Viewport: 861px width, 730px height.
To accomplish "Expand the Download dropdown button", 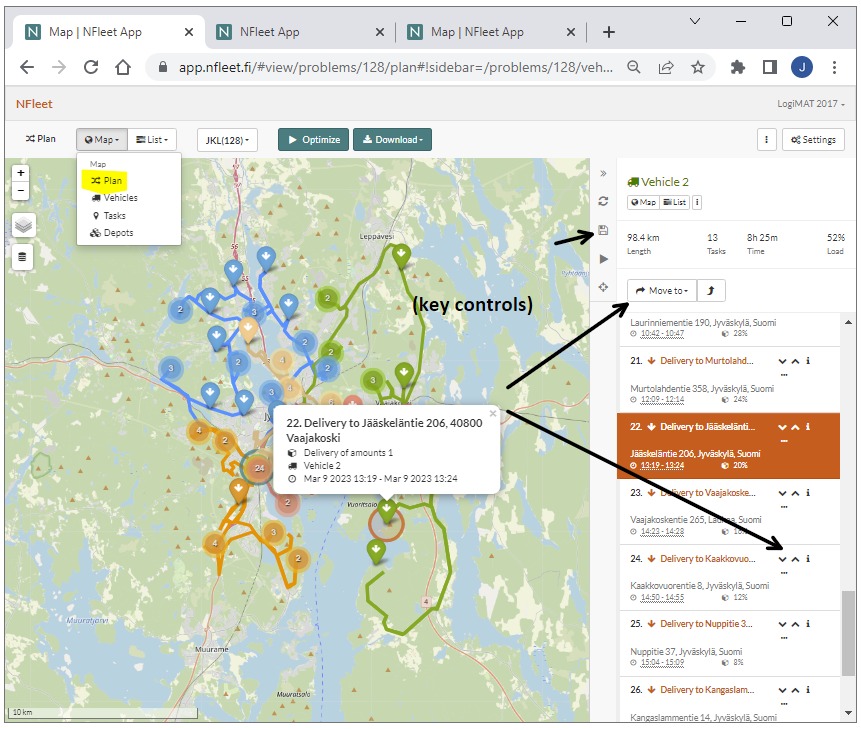I will [393, 140].
